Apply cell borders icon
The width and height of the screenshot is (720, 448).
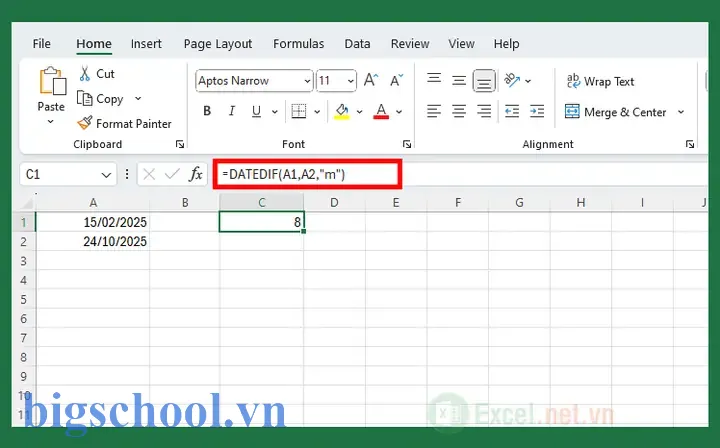298,111
